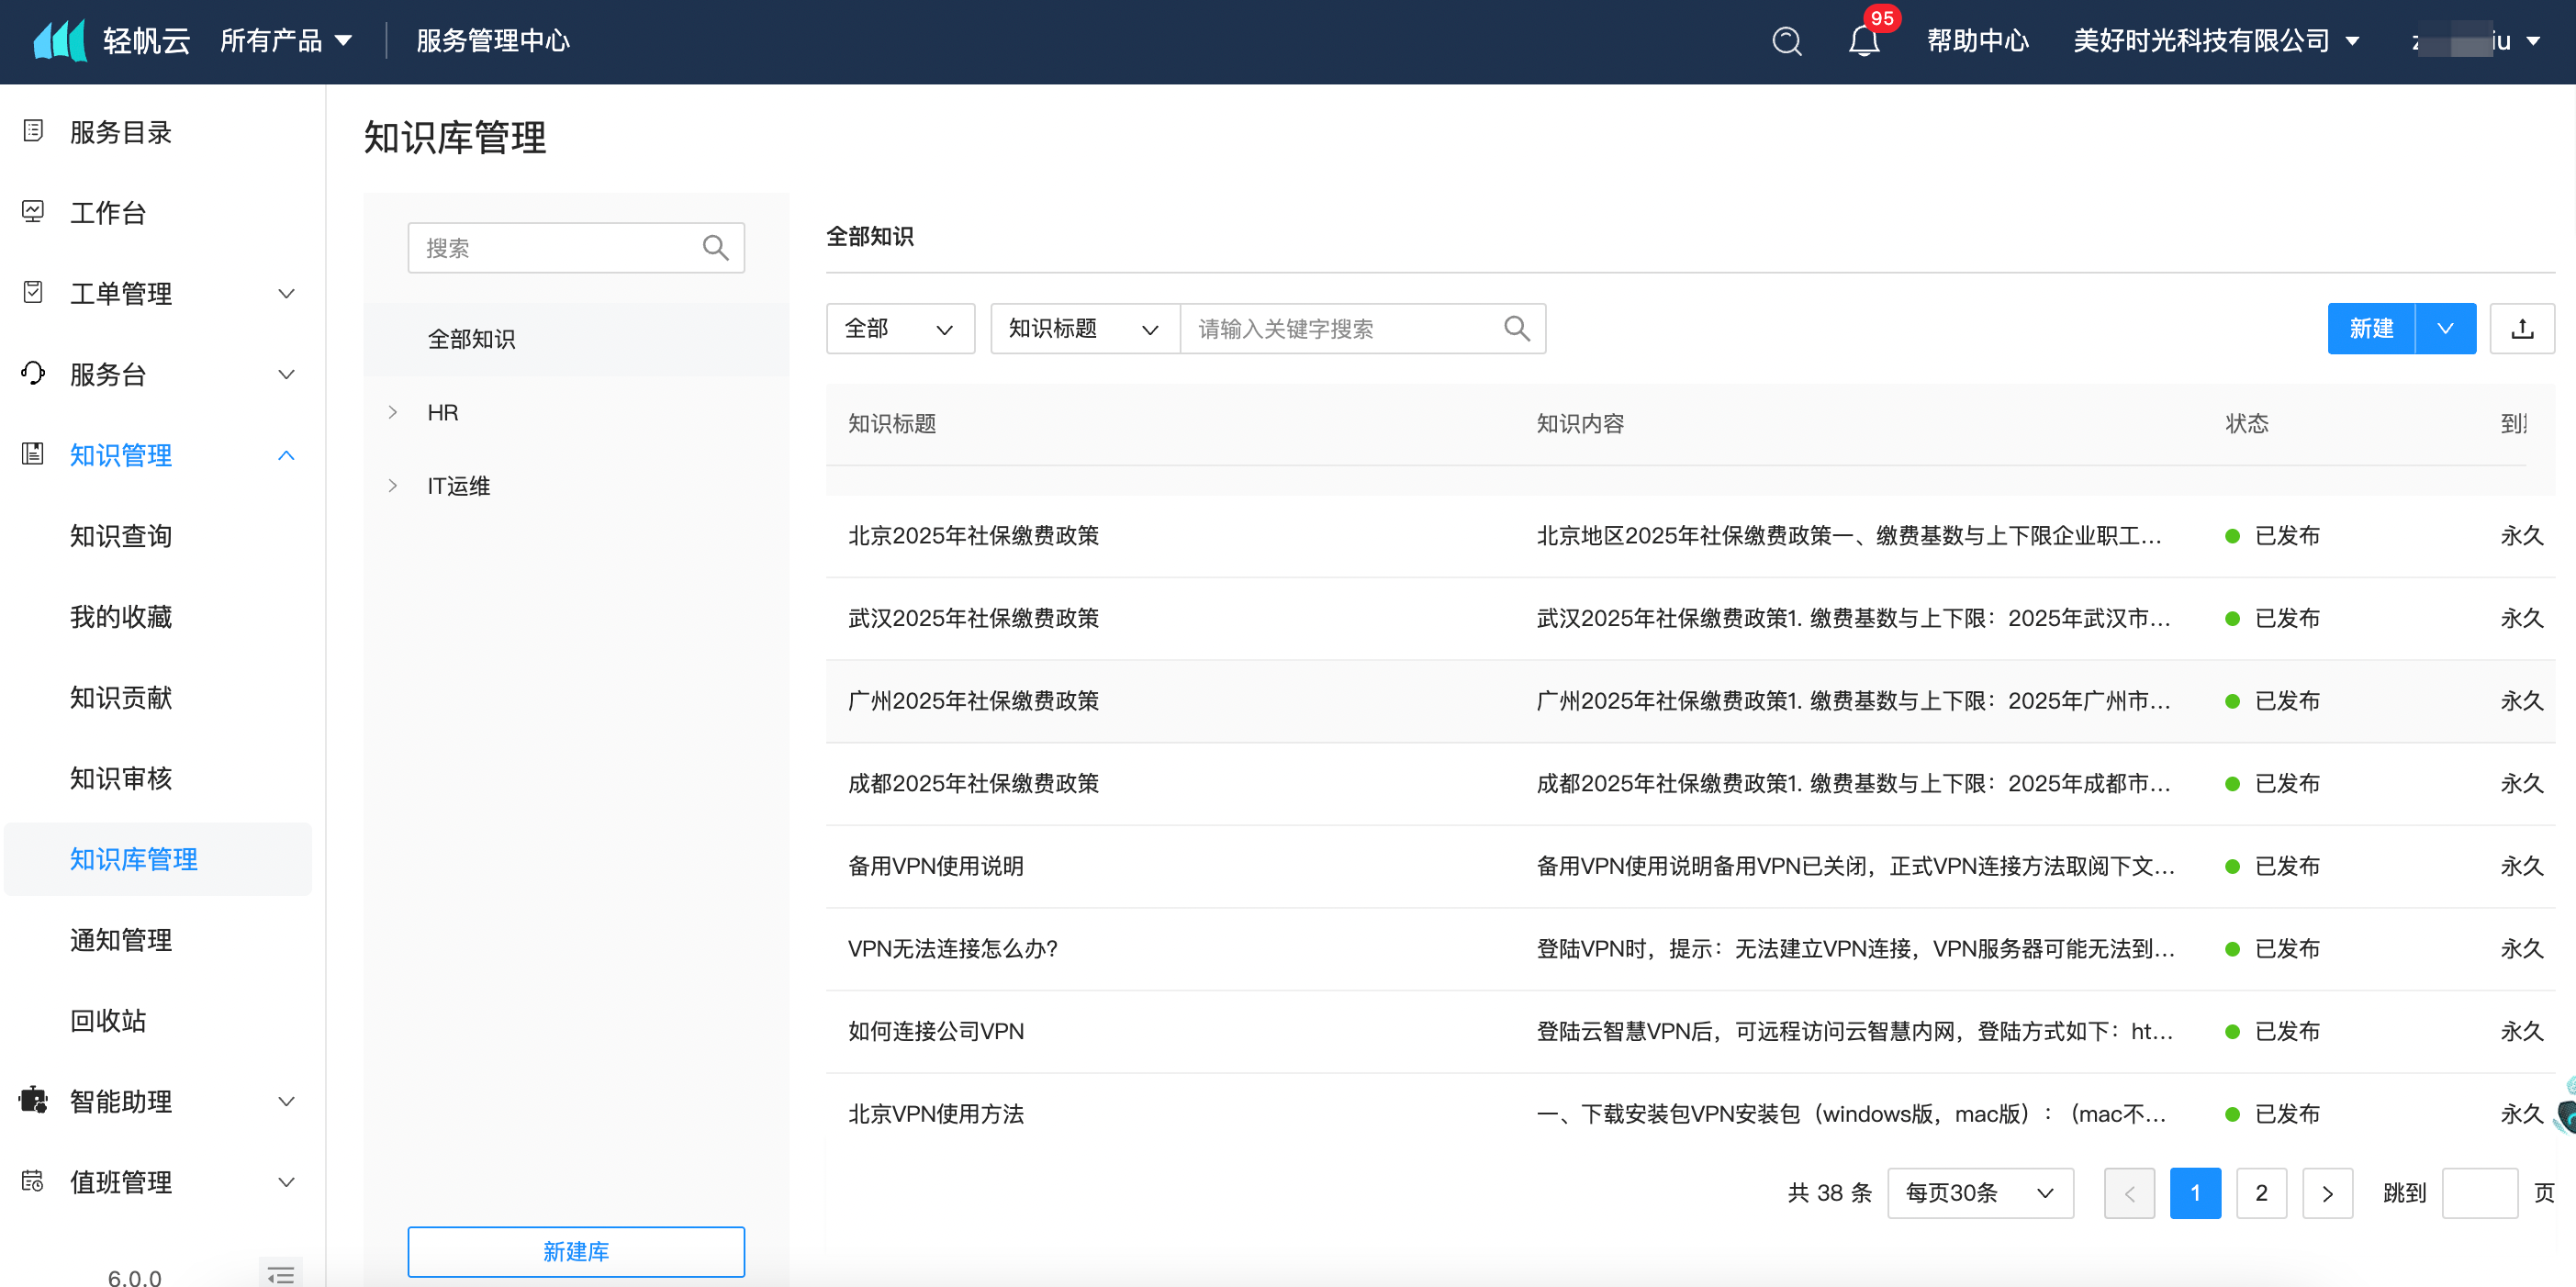The image size is (2576, 1287).
Task: Click the notification bell icon
Action: pos(1863,41)
